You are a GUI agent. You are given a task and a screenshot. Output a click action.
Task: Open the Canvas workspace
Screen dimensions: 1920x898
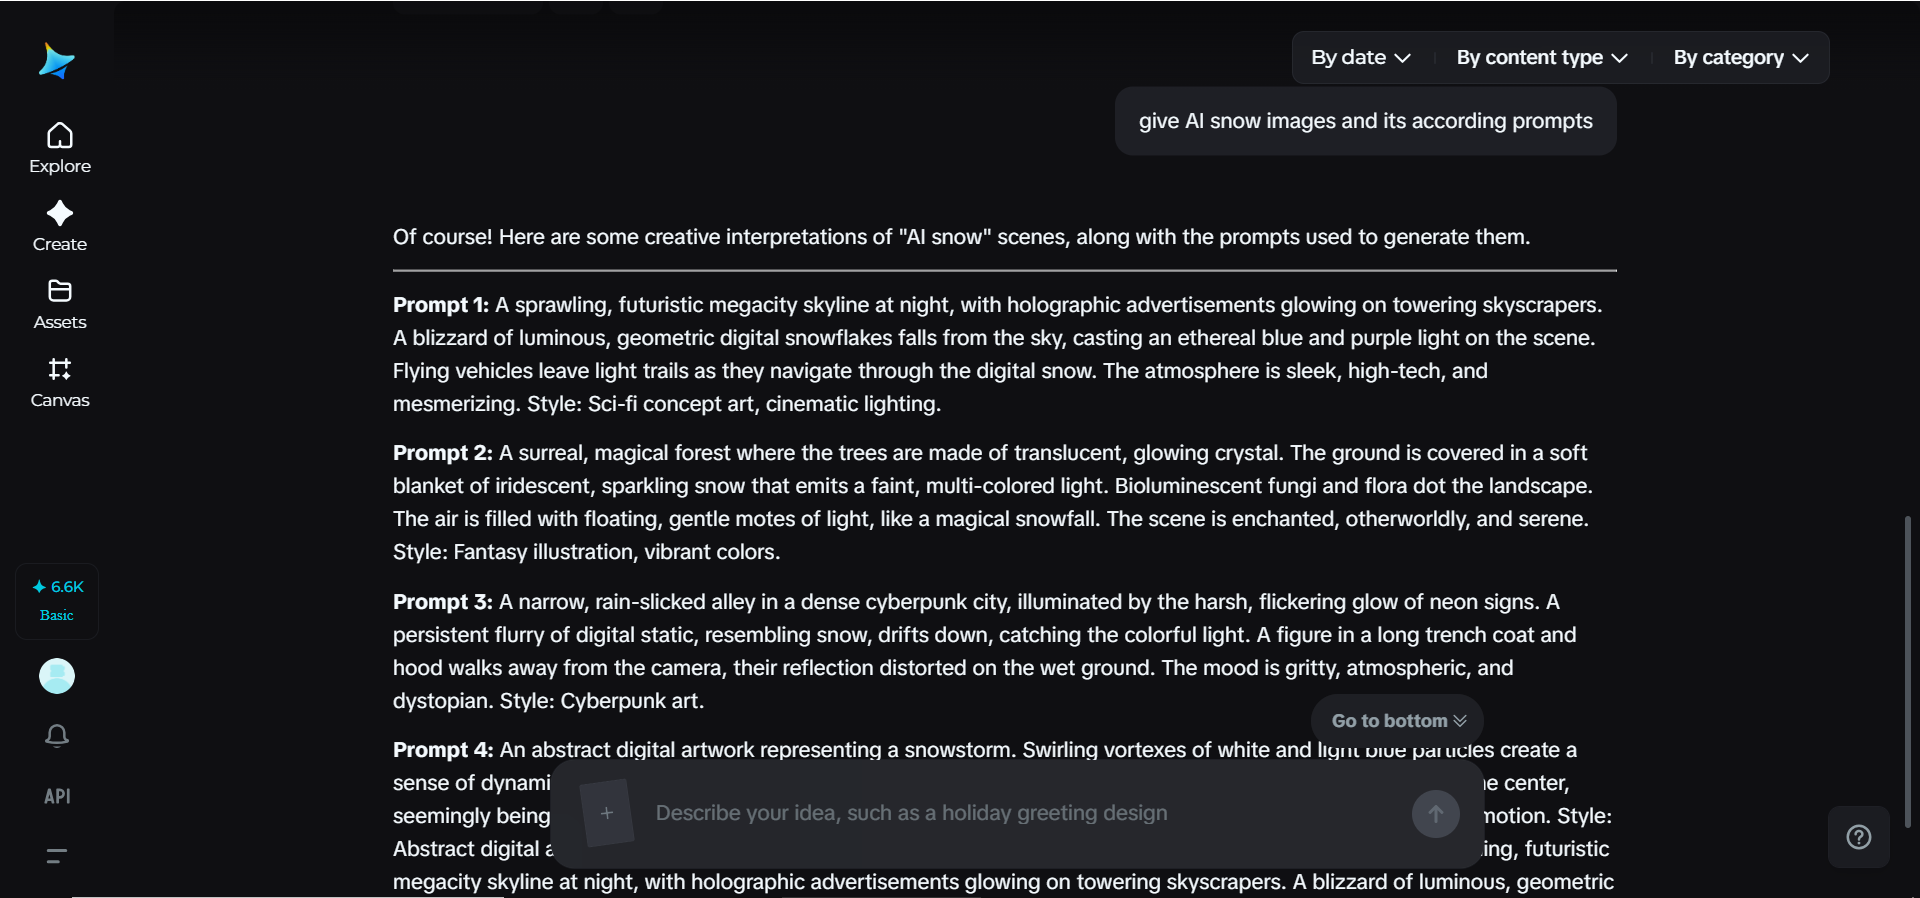(x=60, y=382)
